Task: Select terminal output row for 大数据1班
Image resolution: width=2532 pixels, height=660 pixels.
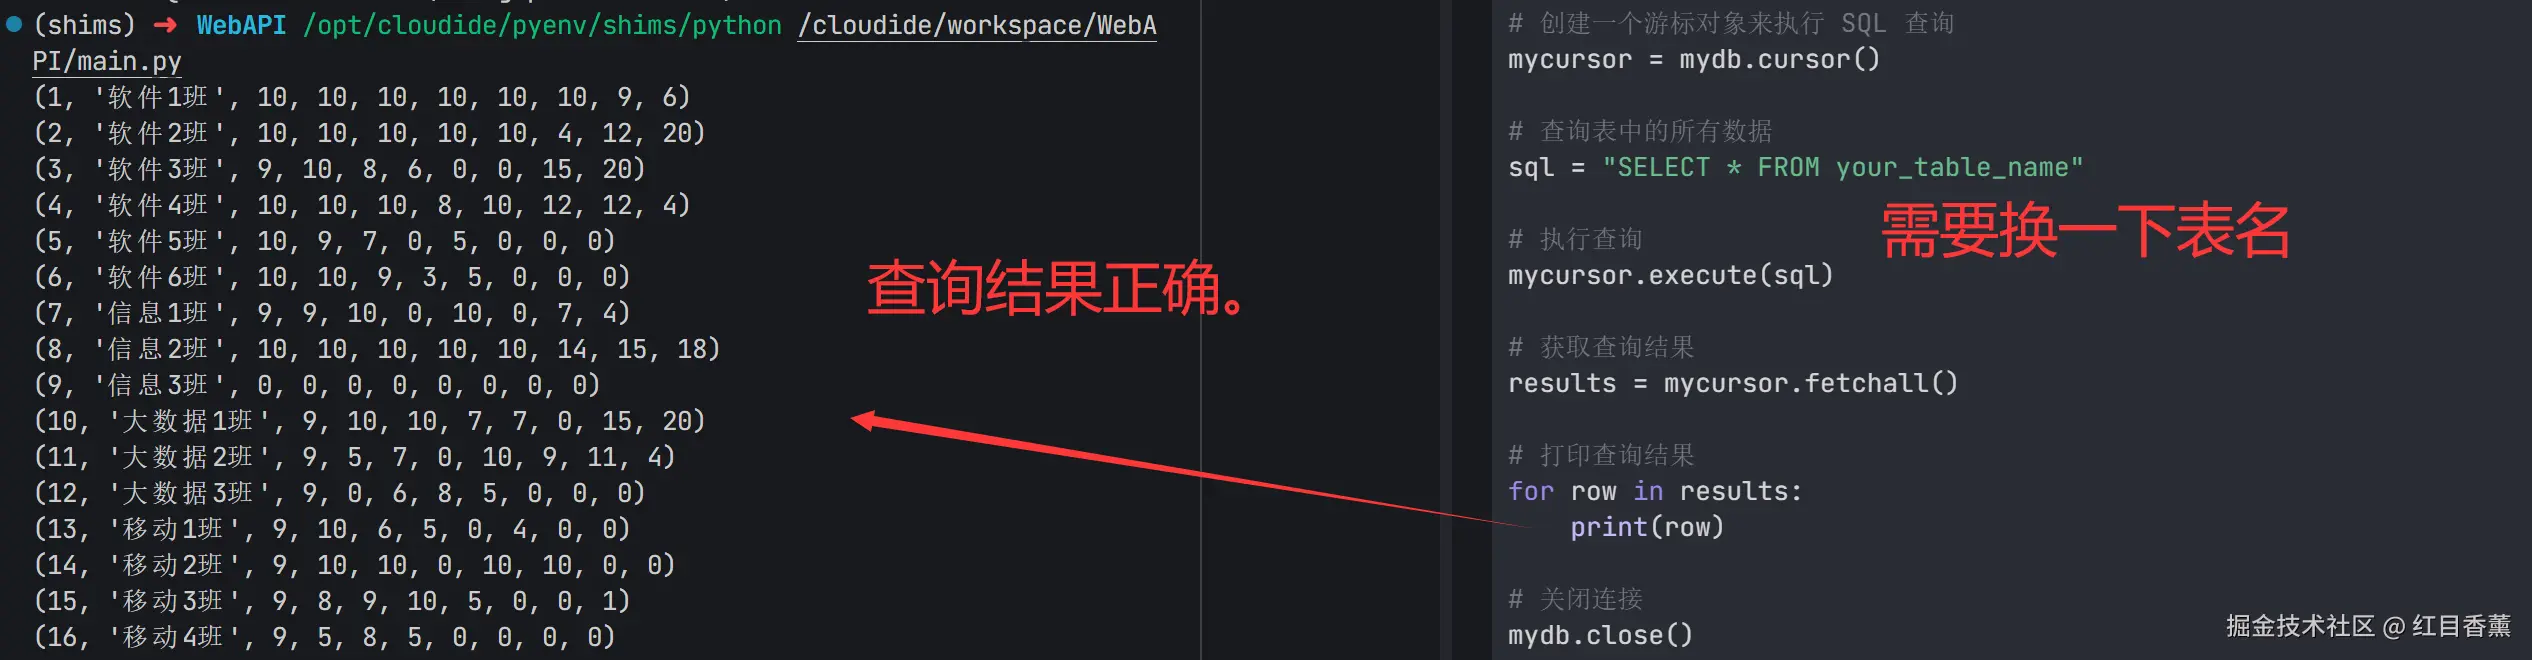Action: 370,421
